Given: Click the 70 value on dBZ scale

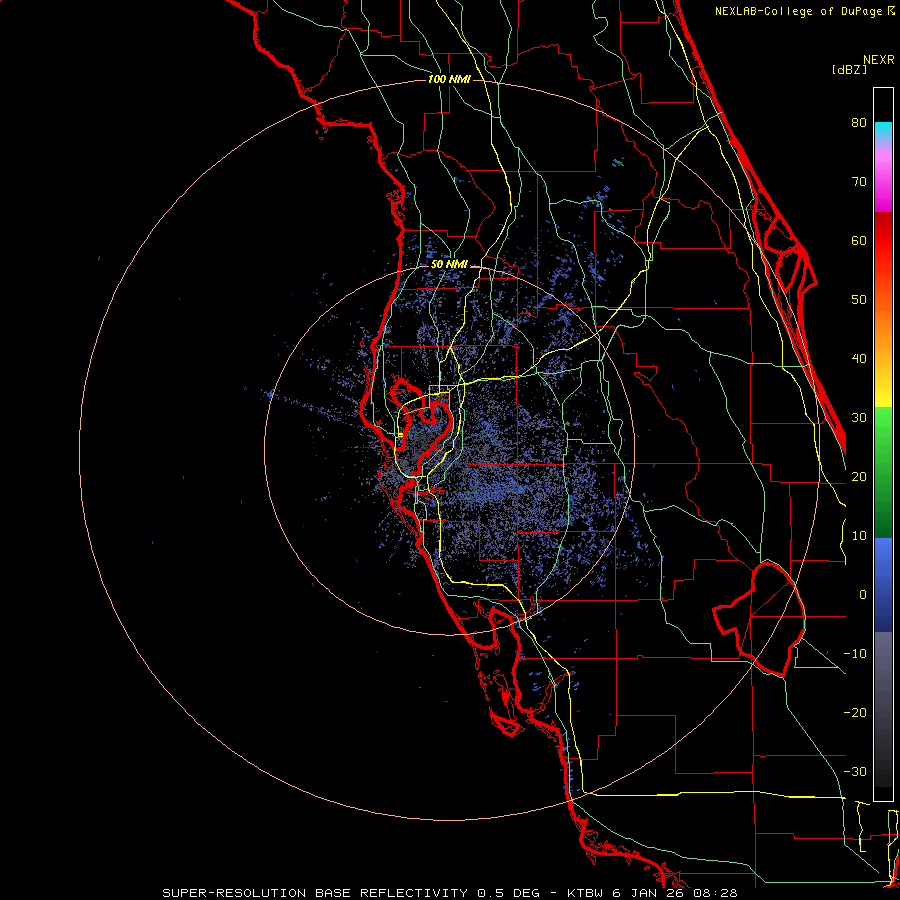Looking at the screenshot, I should [x=859, y=182].
